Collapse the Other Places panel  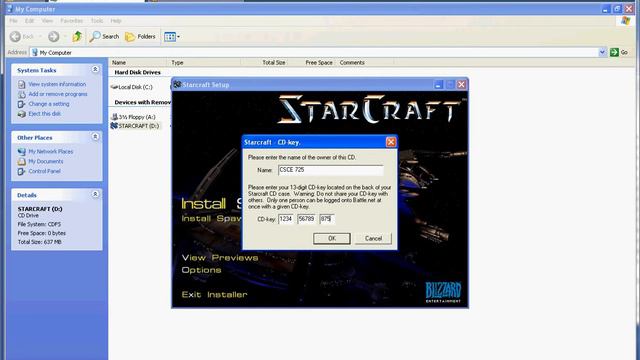click(x=95, y=137)
